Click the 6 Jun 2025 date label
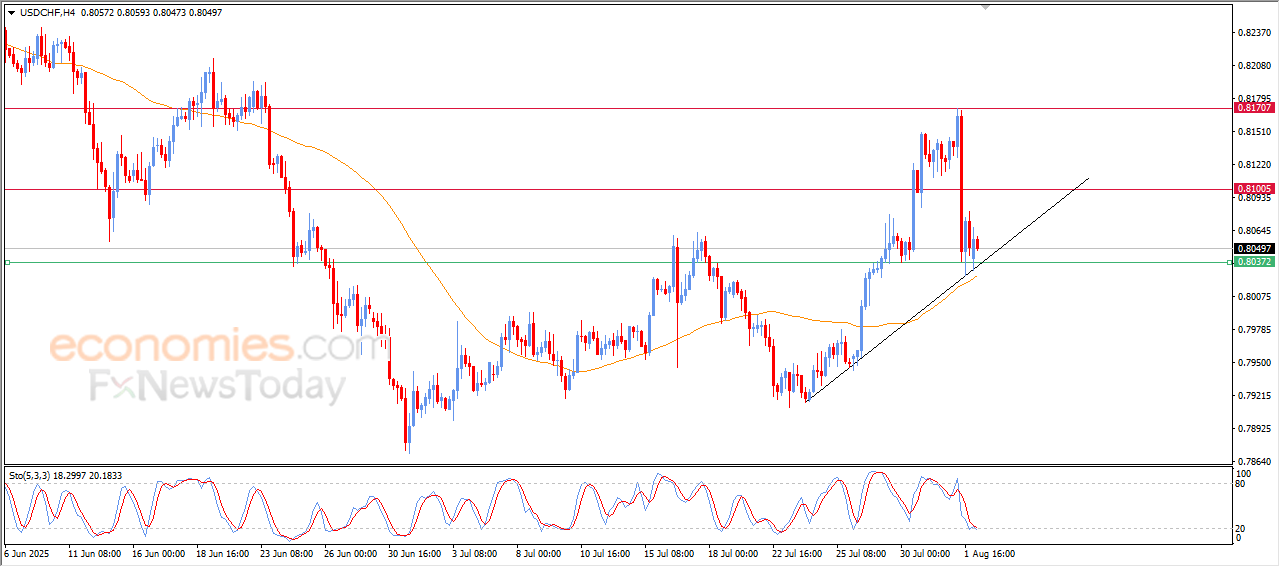1280x567 pixels. pos(26,552)
